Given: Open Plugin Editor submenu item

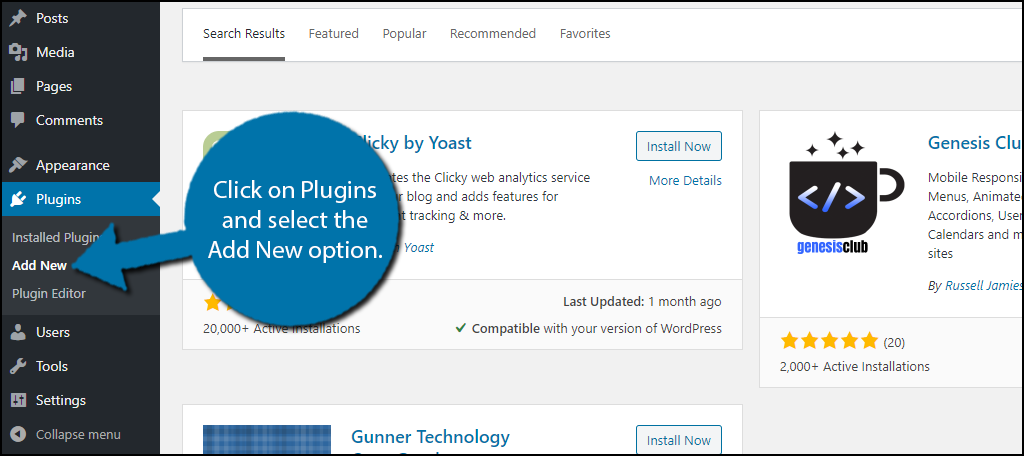Looking at the screenshot, I should click(x=49, y=294).
